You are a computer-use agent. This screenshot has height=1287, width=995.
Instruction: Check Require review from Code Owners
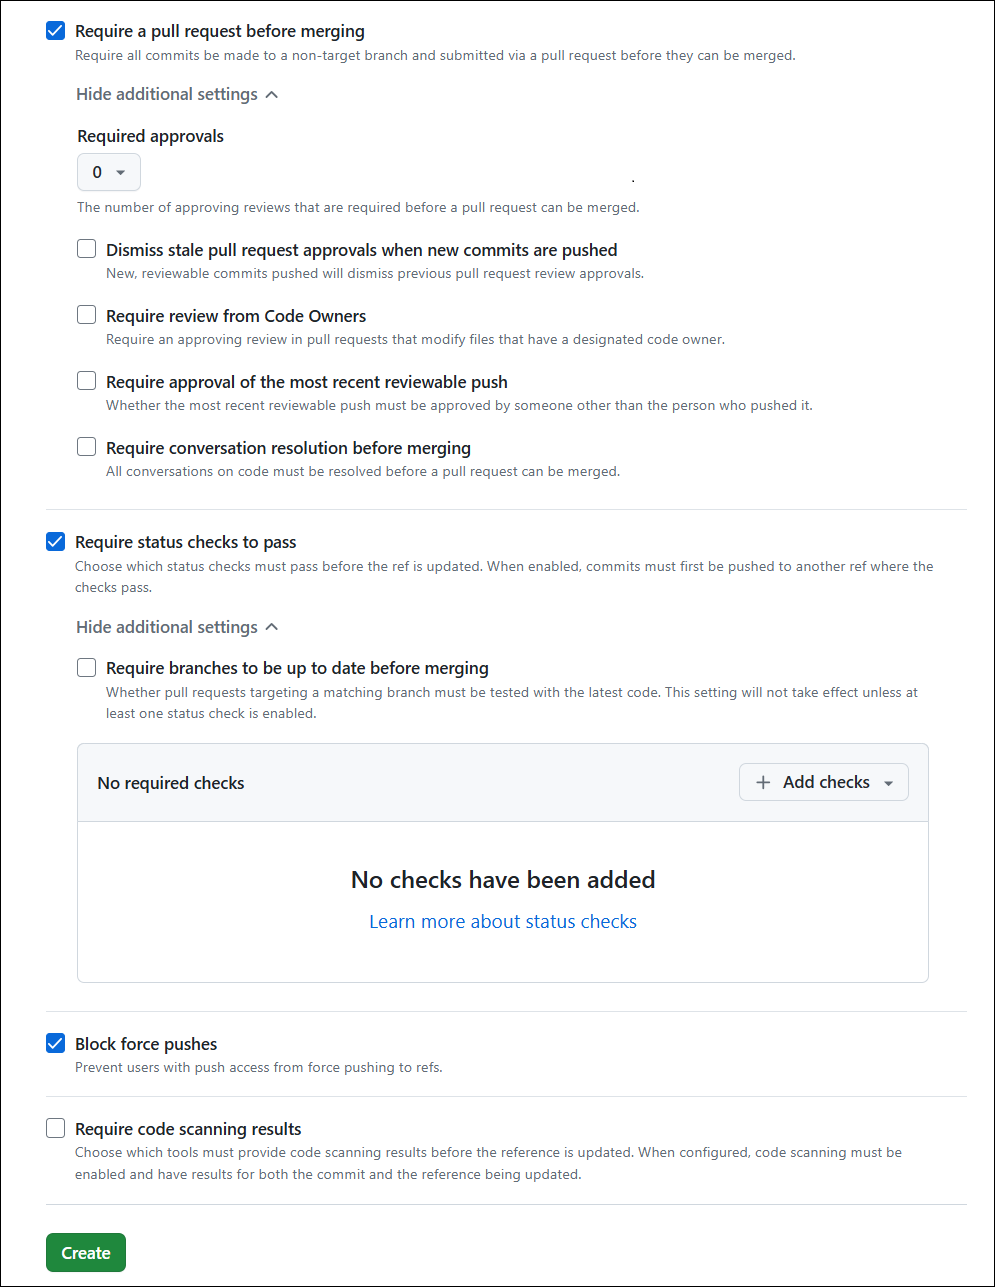click(x=86, y=314)
